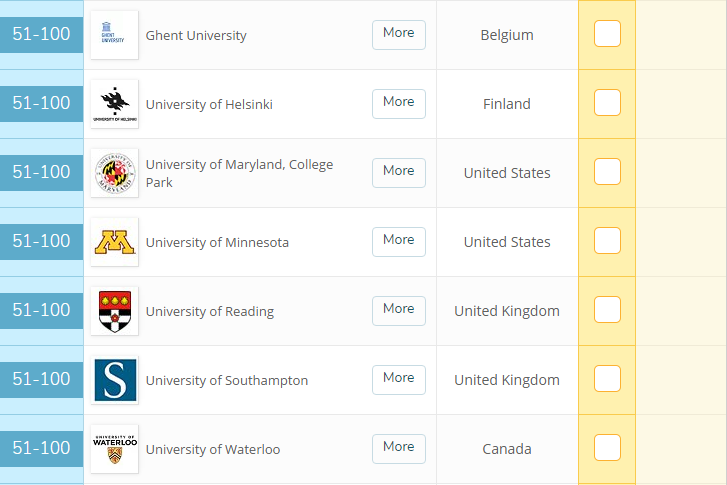
Task: Click the 51-100 rank badge beside Ghent University
Action: coord(41,34)
